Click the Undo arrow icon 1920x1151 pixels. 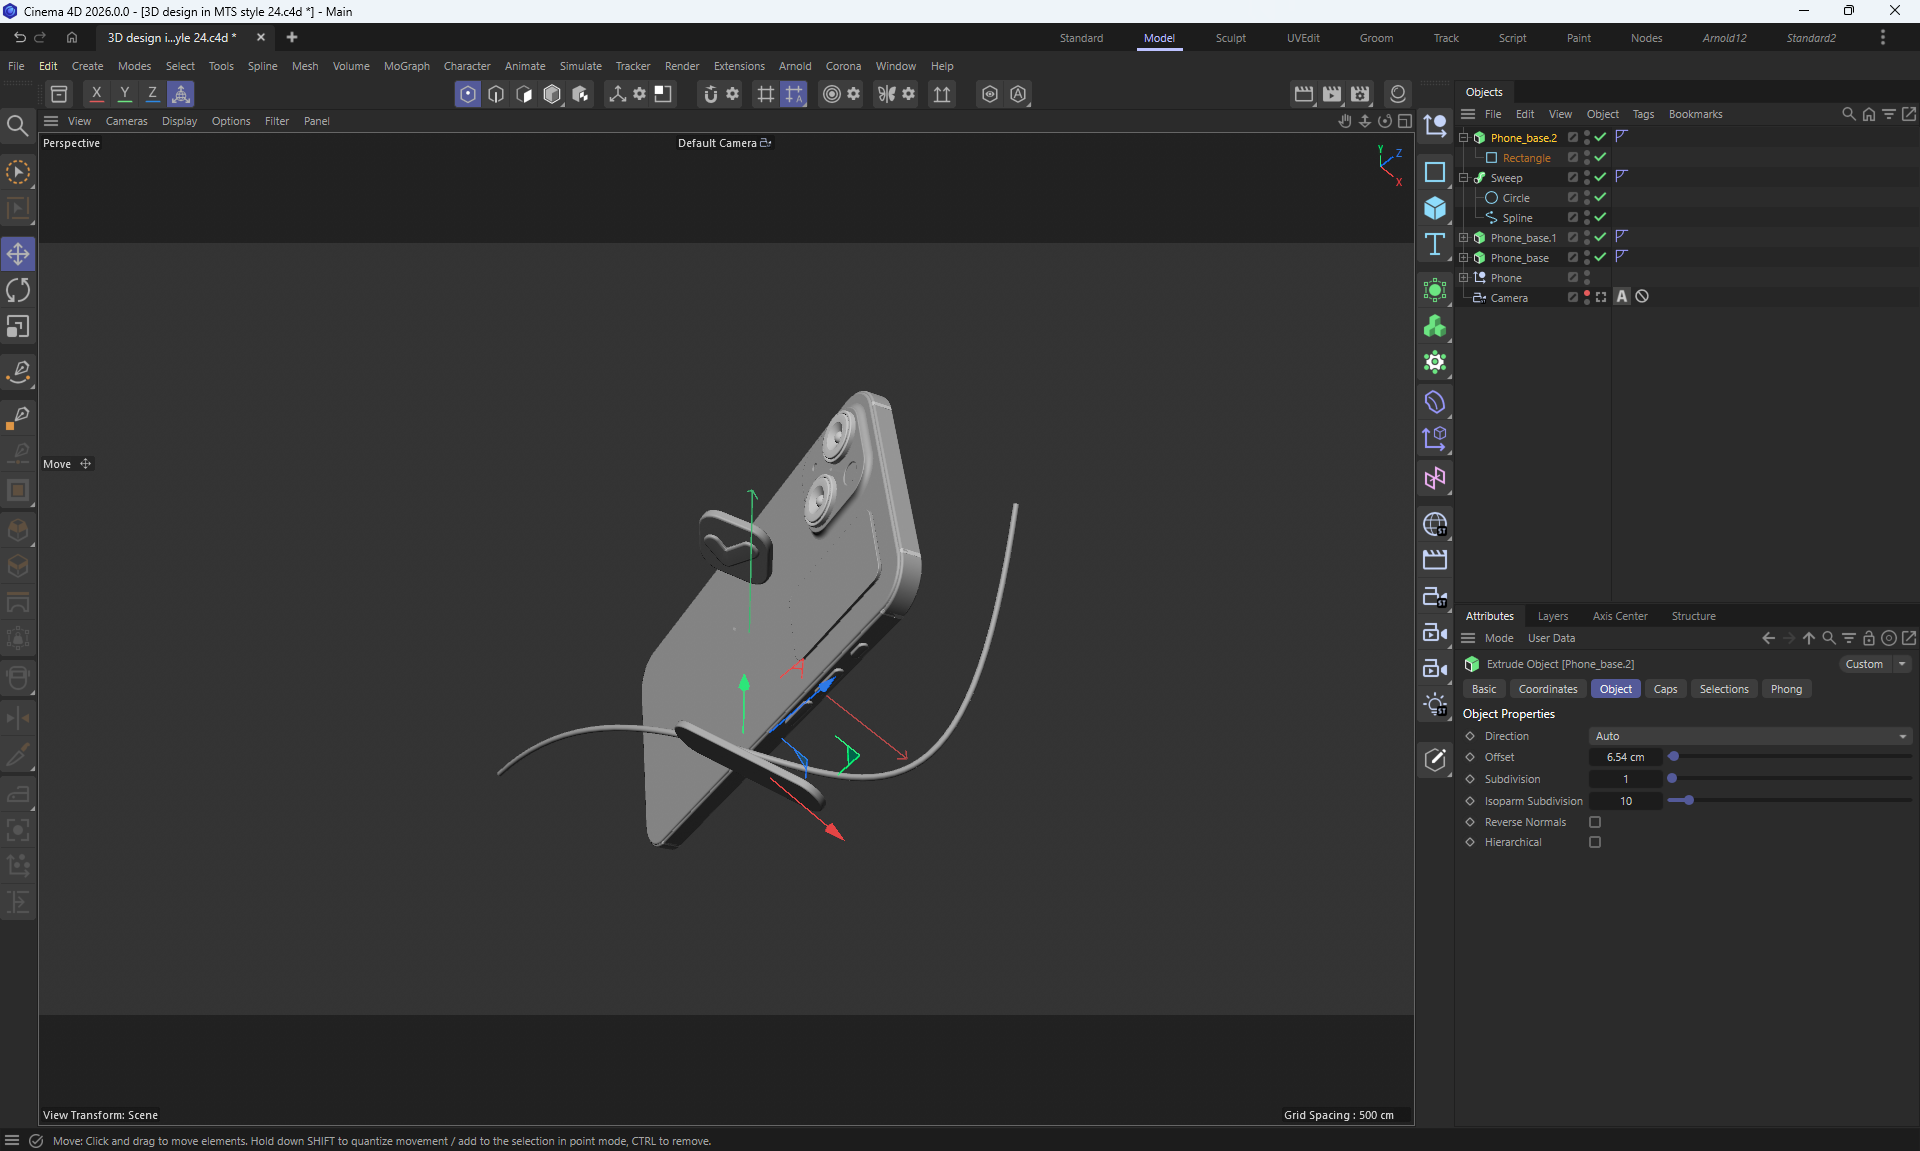coord(19,38)
